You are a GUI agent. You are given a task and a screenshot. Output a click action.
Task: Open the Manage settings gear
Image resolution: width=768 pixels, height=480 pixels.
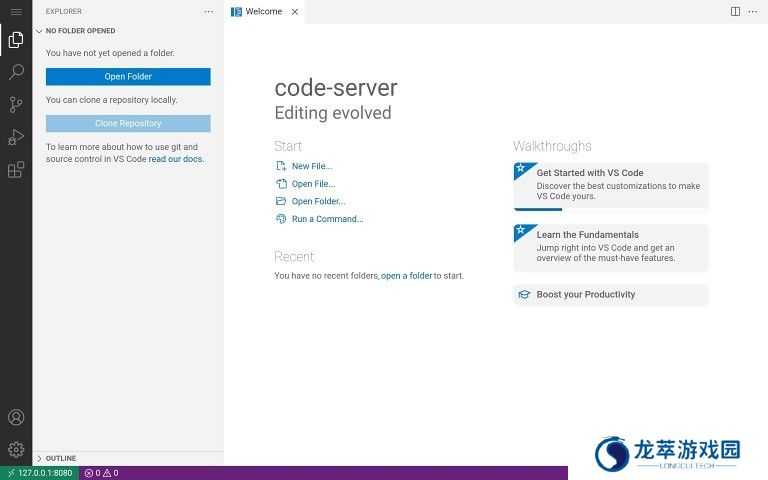pos(16,449)
